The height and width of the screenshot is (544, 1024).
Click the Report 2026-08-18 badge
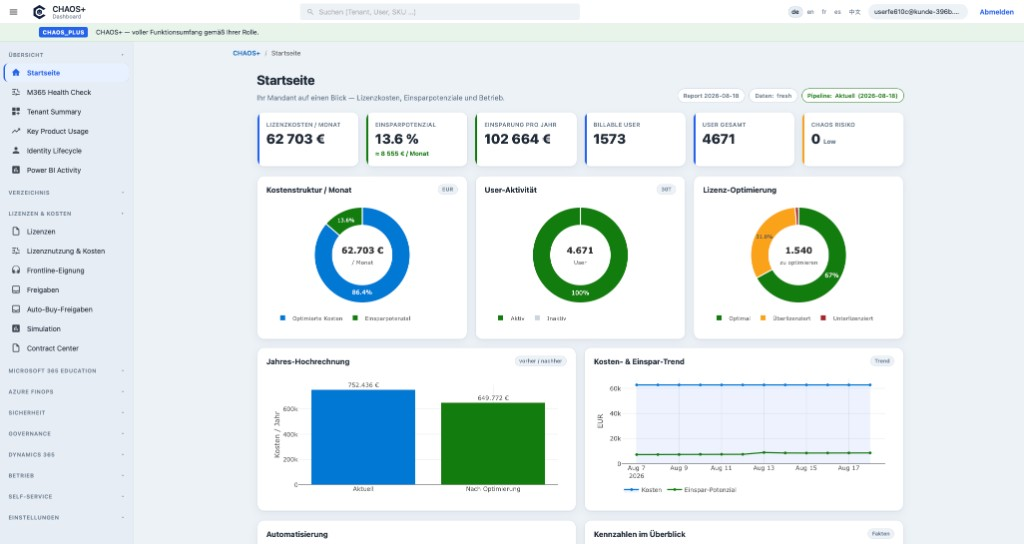click(711, 95)
